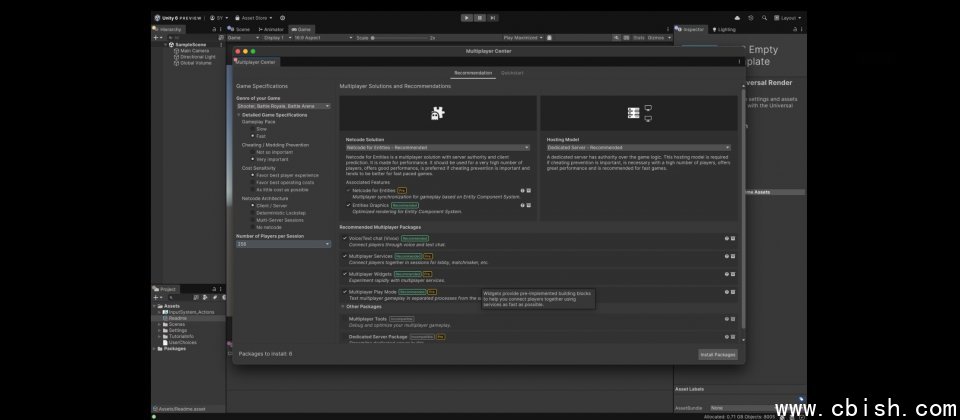Open the Hosting Model dropdown
This screenshot has height=420, width=960.
pos(639,148)
